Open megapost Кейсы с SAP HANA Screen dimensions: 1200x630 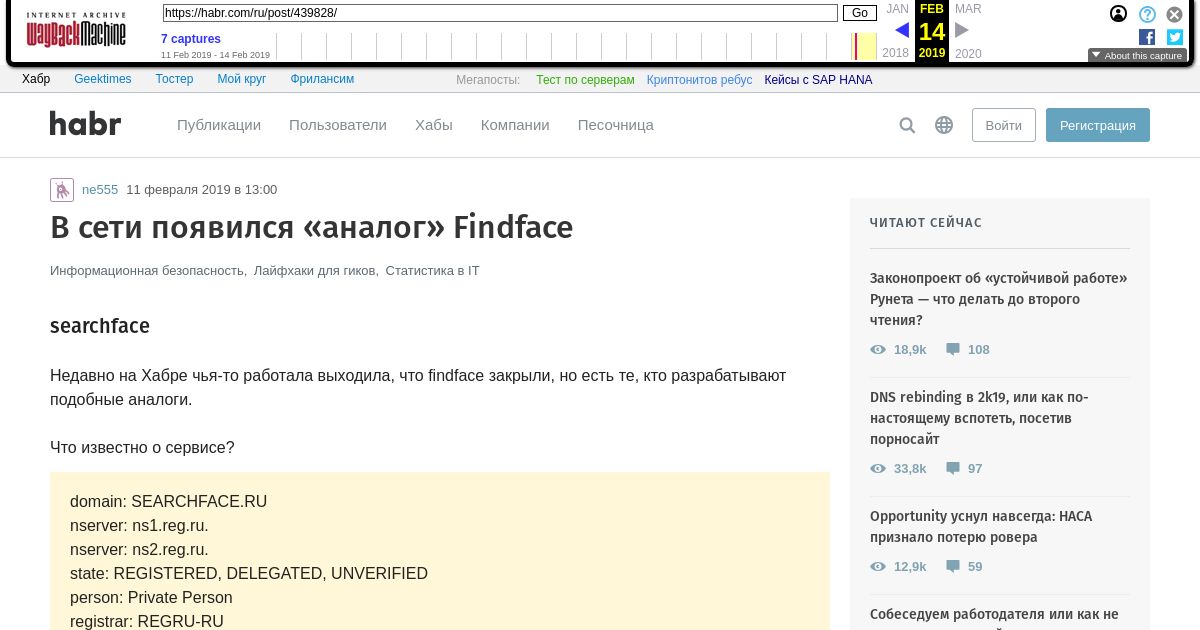click(818, 80)
